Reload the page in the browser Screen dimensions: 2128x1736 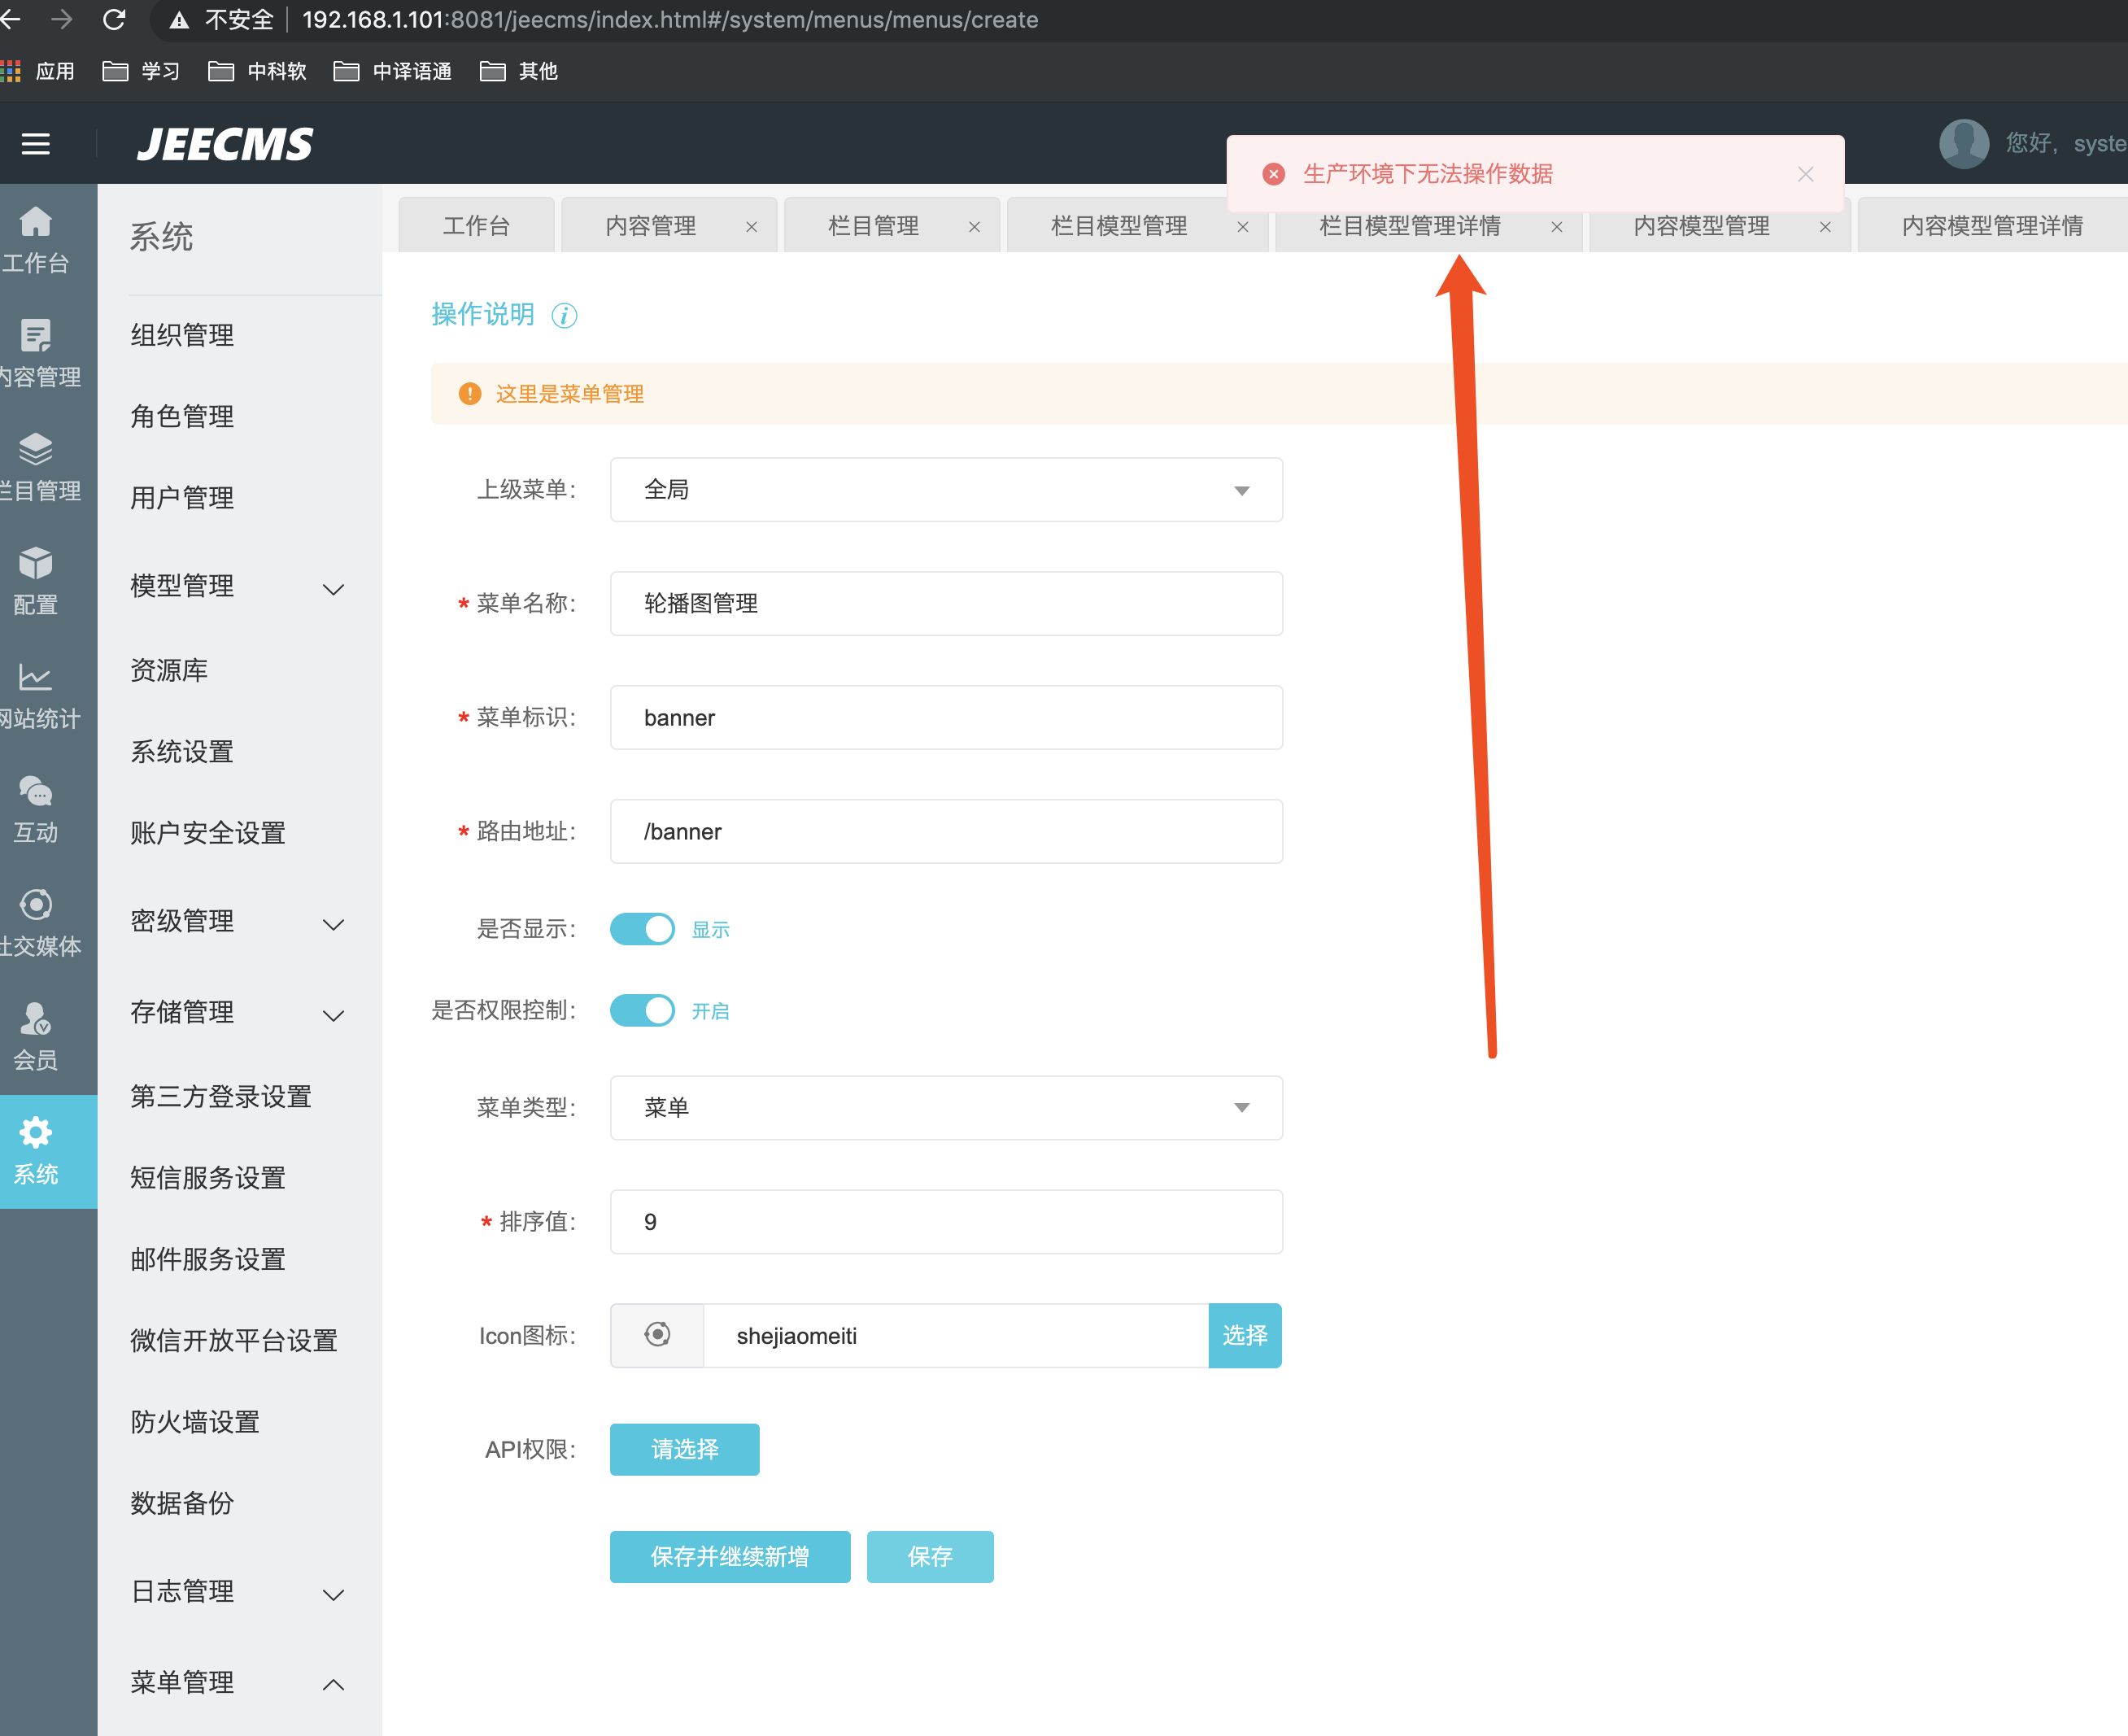(114, 20)
